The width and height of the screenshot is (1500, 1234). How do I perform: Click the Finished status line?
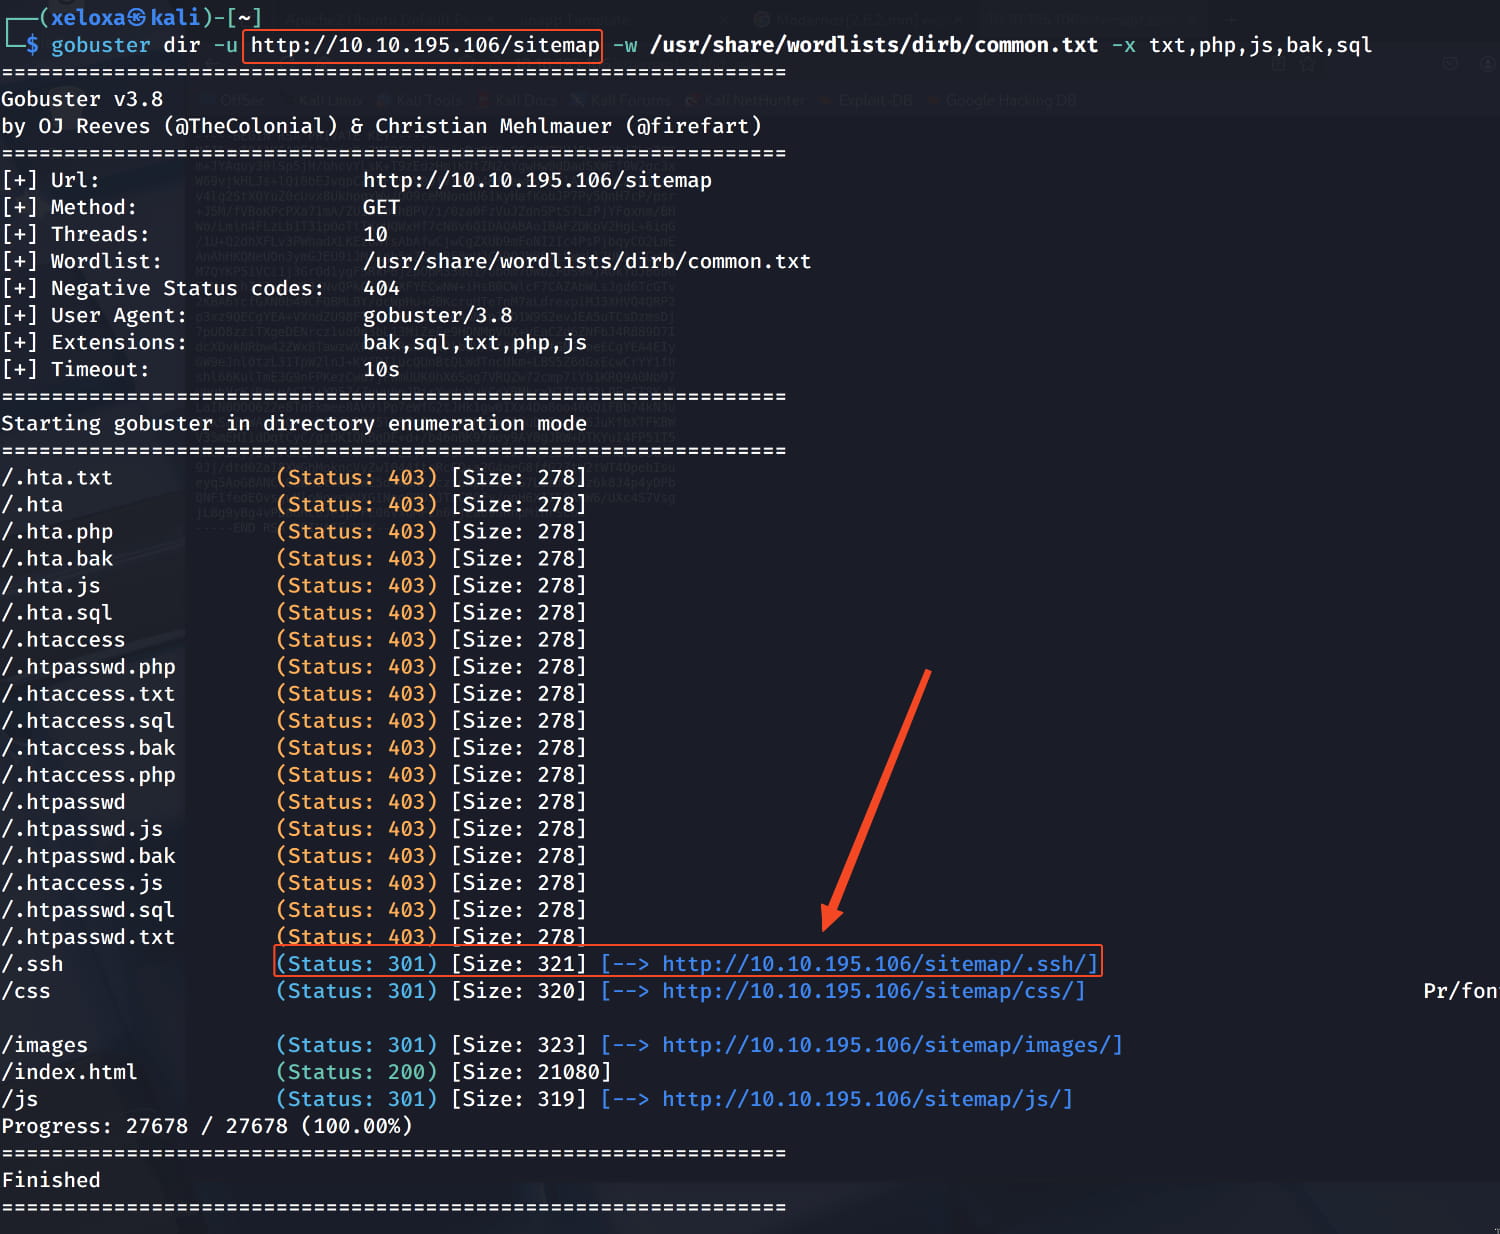coord(51,1180)
